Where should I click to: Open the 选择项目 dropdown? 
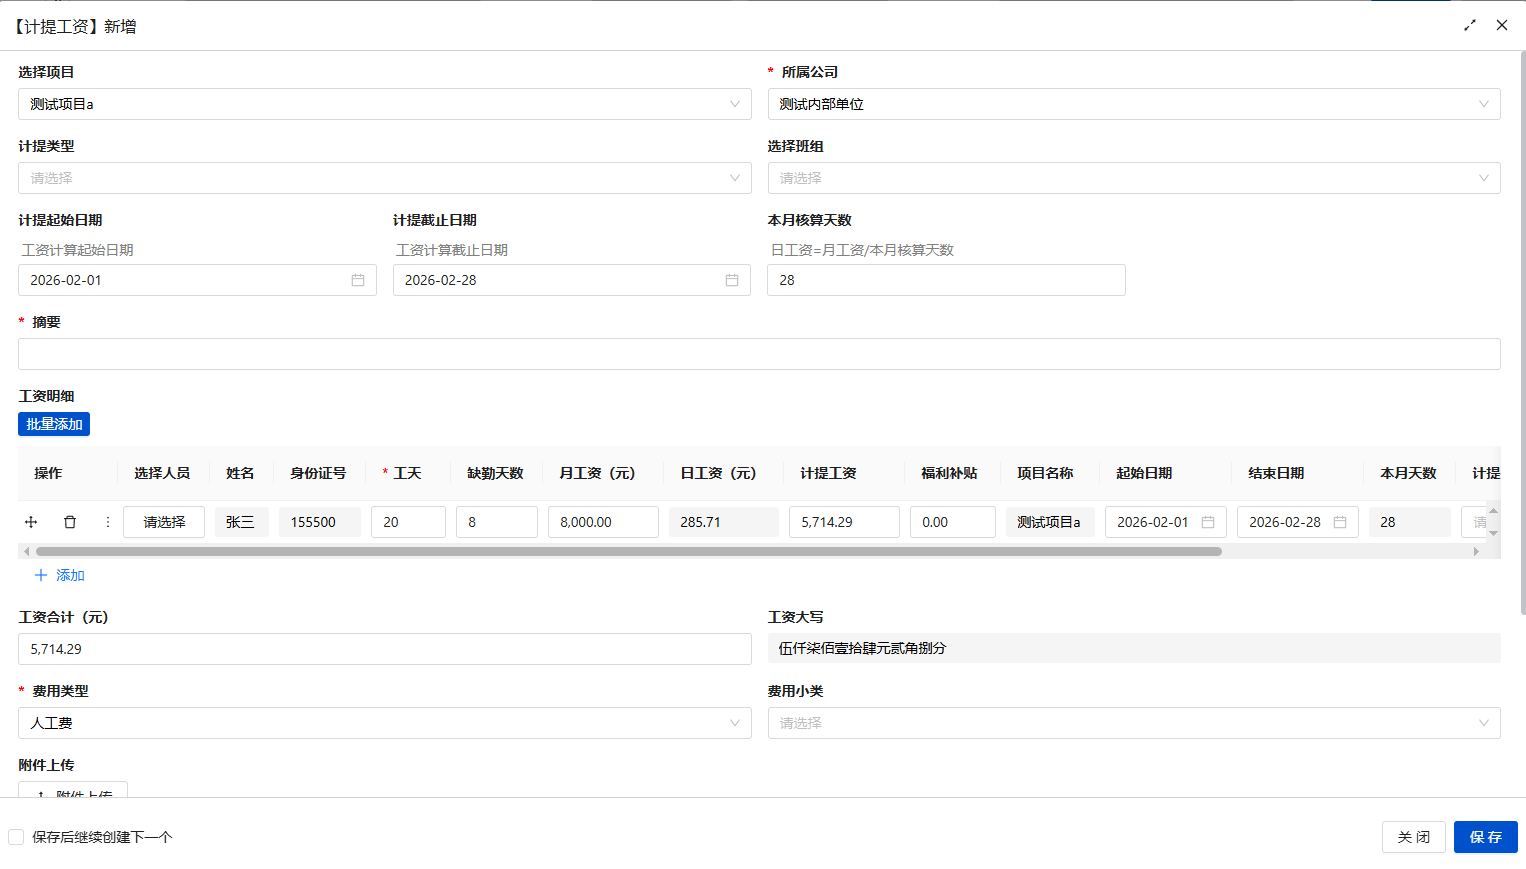384,104
